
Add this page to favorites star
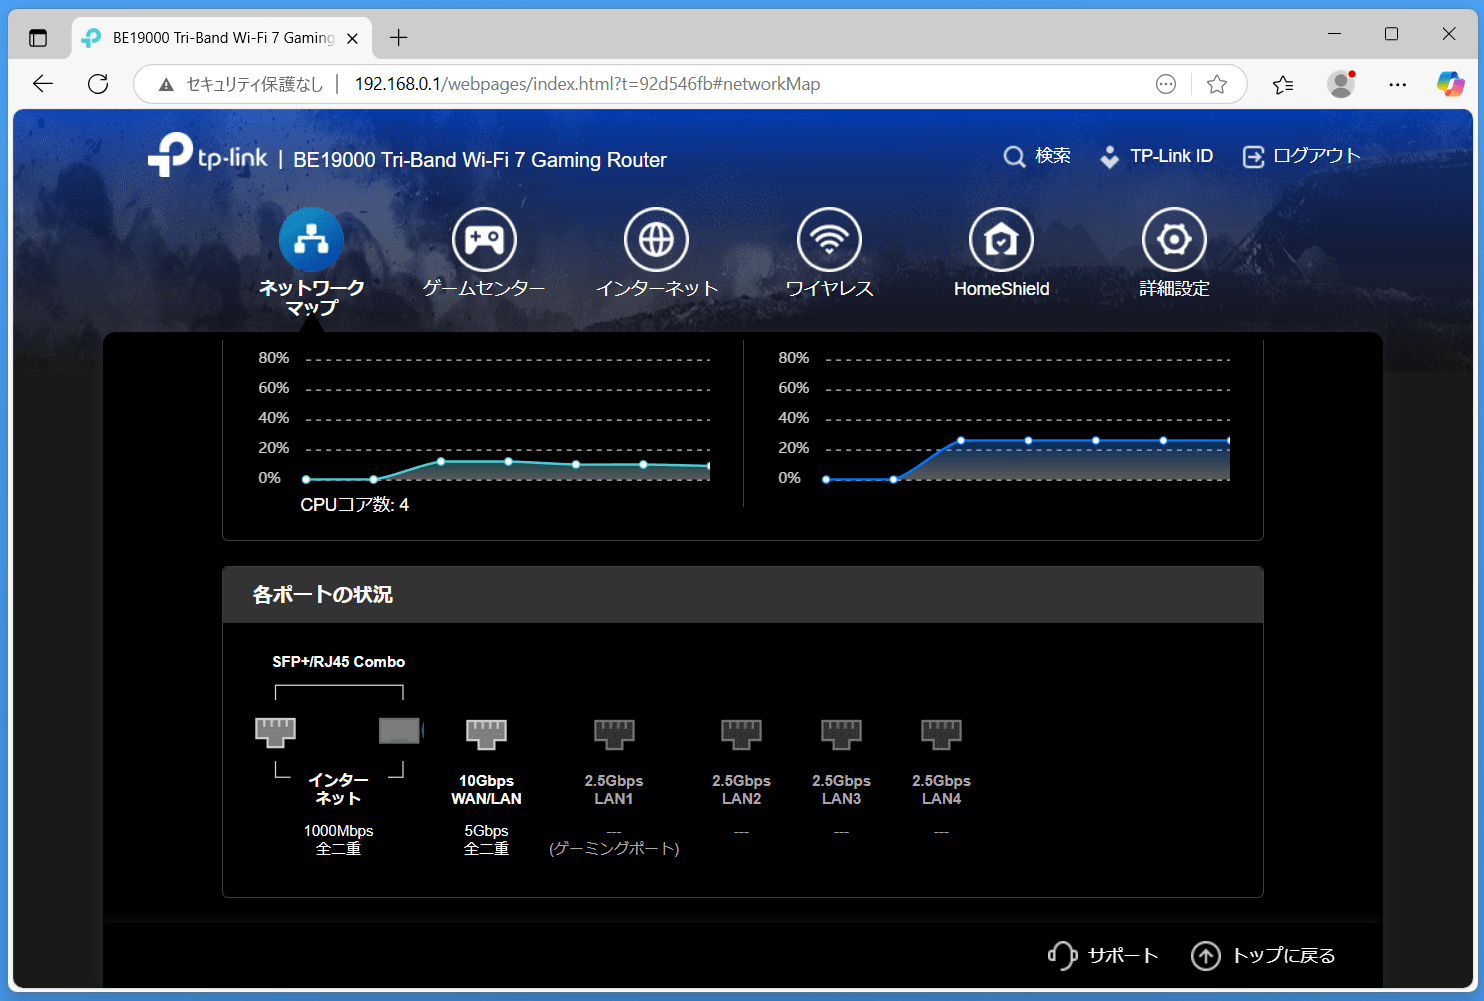coord(1217,84)
